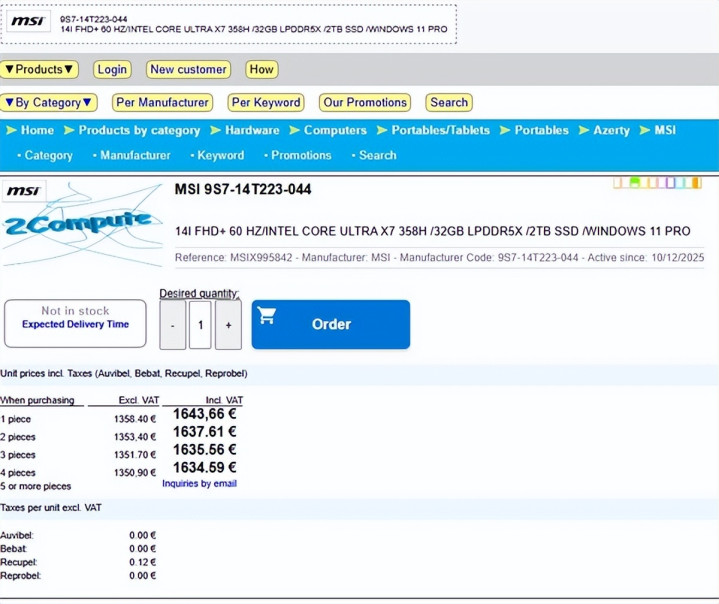Click Inquiries by email link

pos(199,484)
